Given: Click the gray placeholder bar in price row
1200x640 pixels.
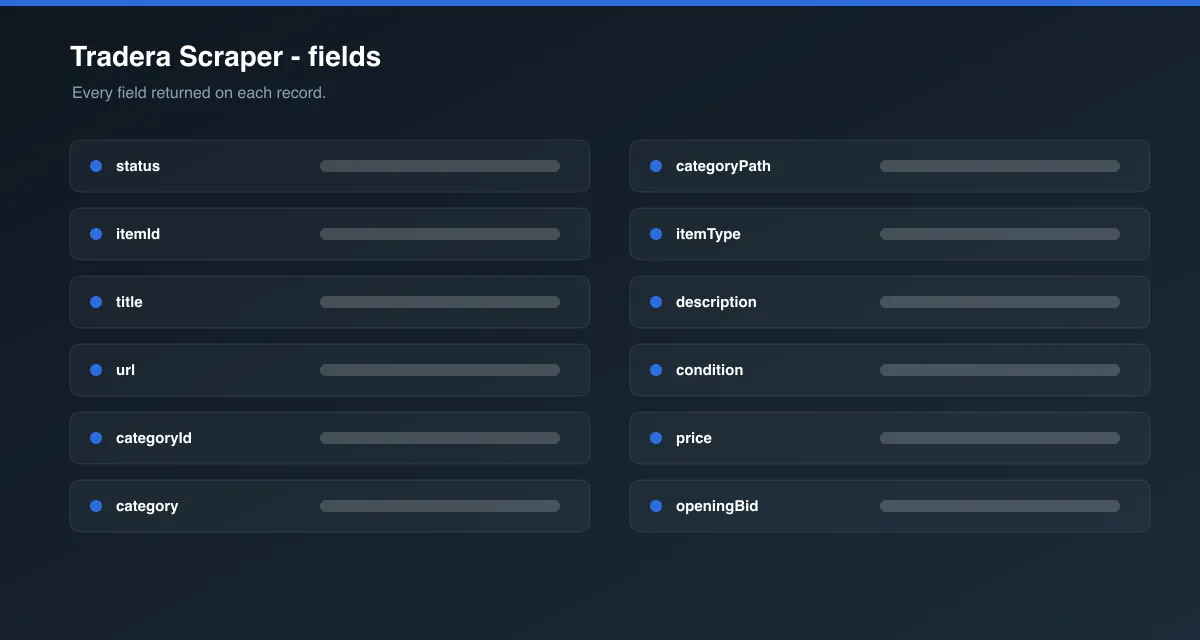Looking at the screenshot, I should click(1000, 438).
